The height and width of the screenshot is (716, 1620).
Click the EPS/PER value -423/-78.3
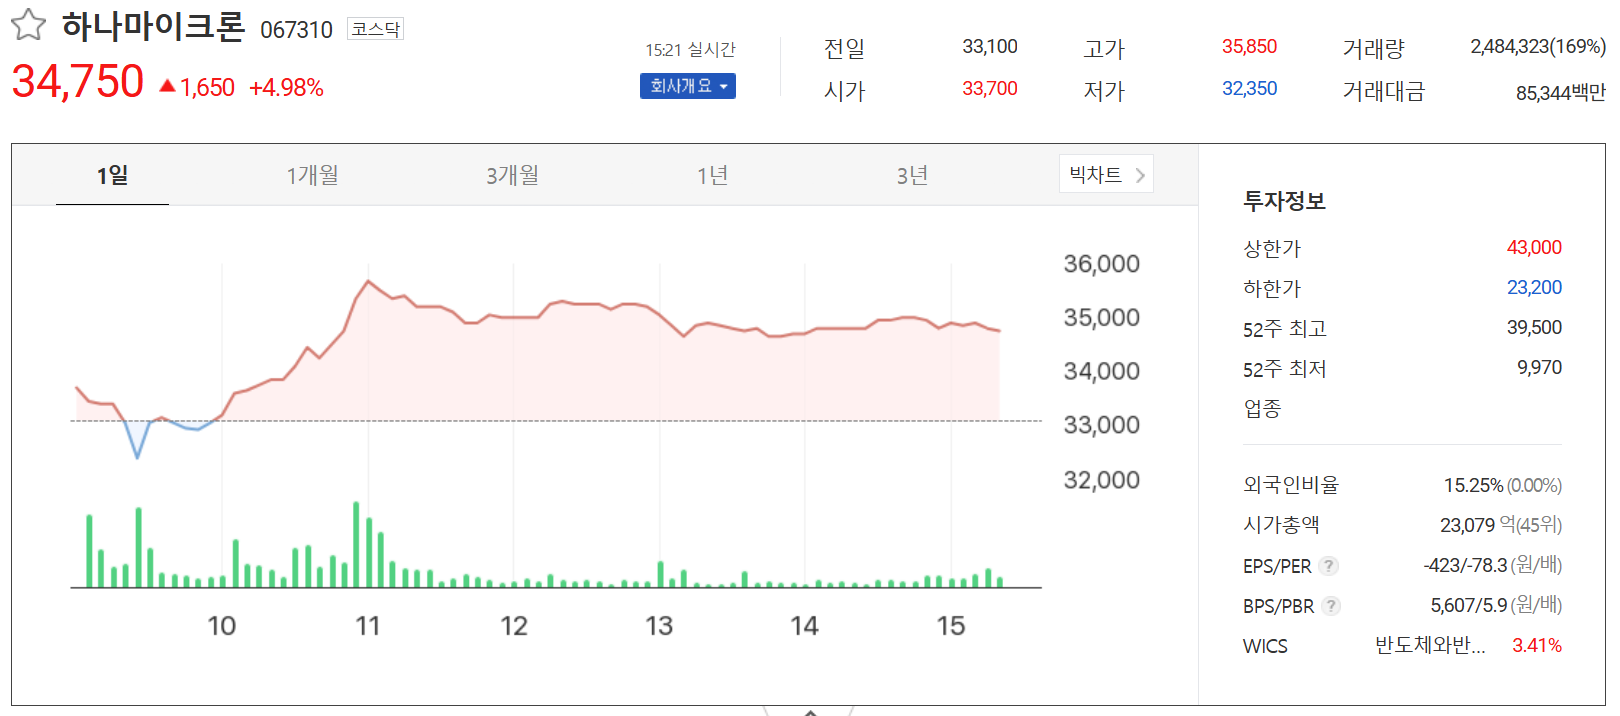click(x=1465, y=566)
